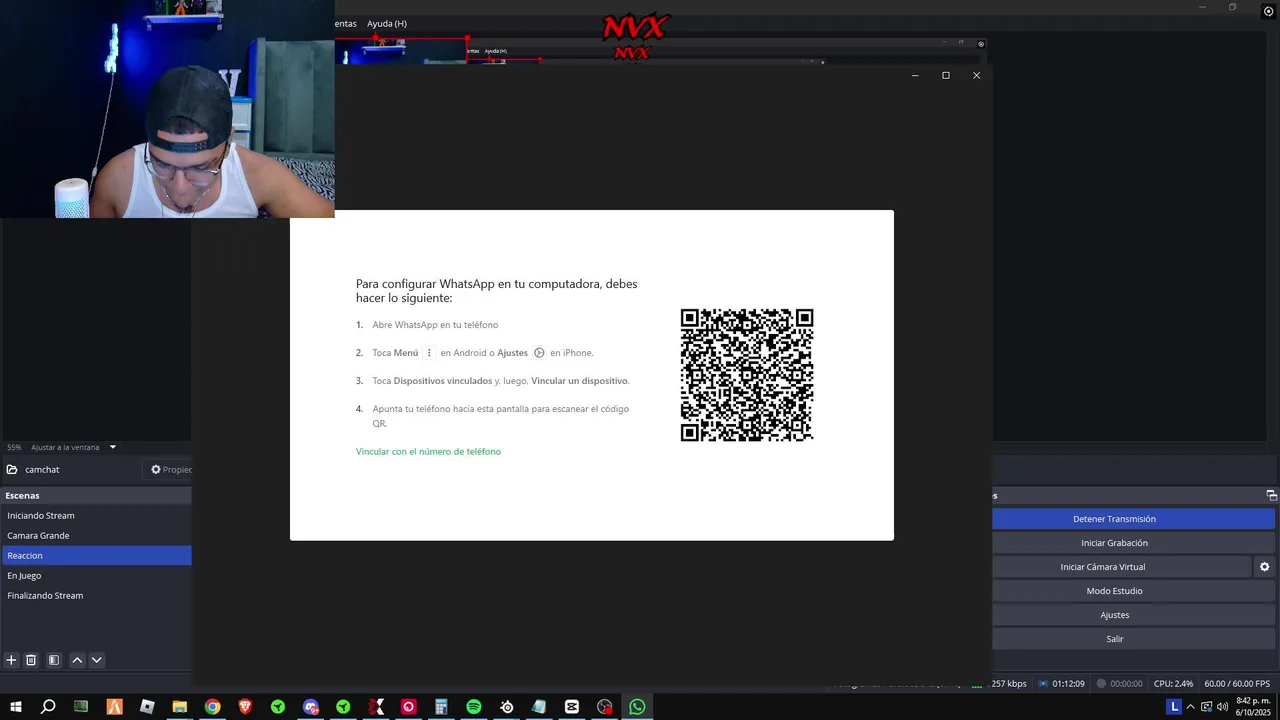The height and width of the screenshot is (720, 1280).
Task: Maximize the WhatsApp window
Action: click(946, 75)
